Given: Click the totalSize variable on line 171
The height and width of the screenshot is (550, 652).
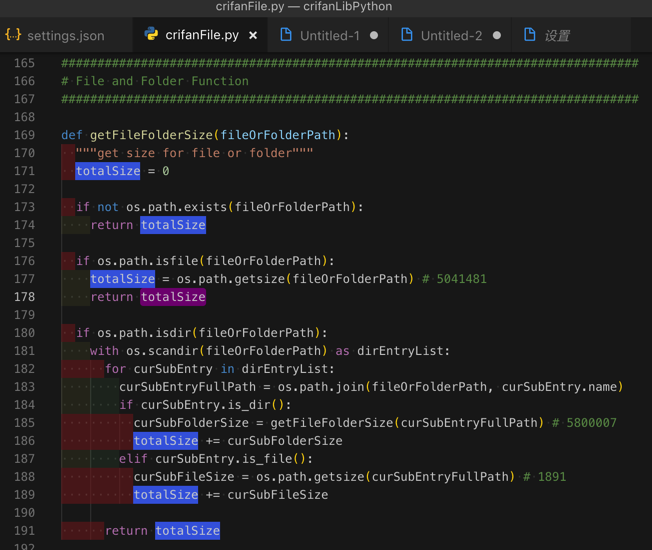Looking at the screenshot, I should [x=108, y=171].
